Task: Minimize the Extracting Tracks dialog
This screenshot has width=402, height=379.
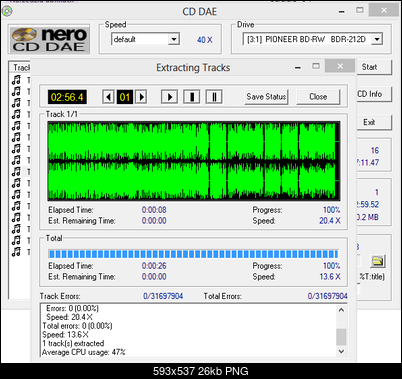Action: click(298, 67)
